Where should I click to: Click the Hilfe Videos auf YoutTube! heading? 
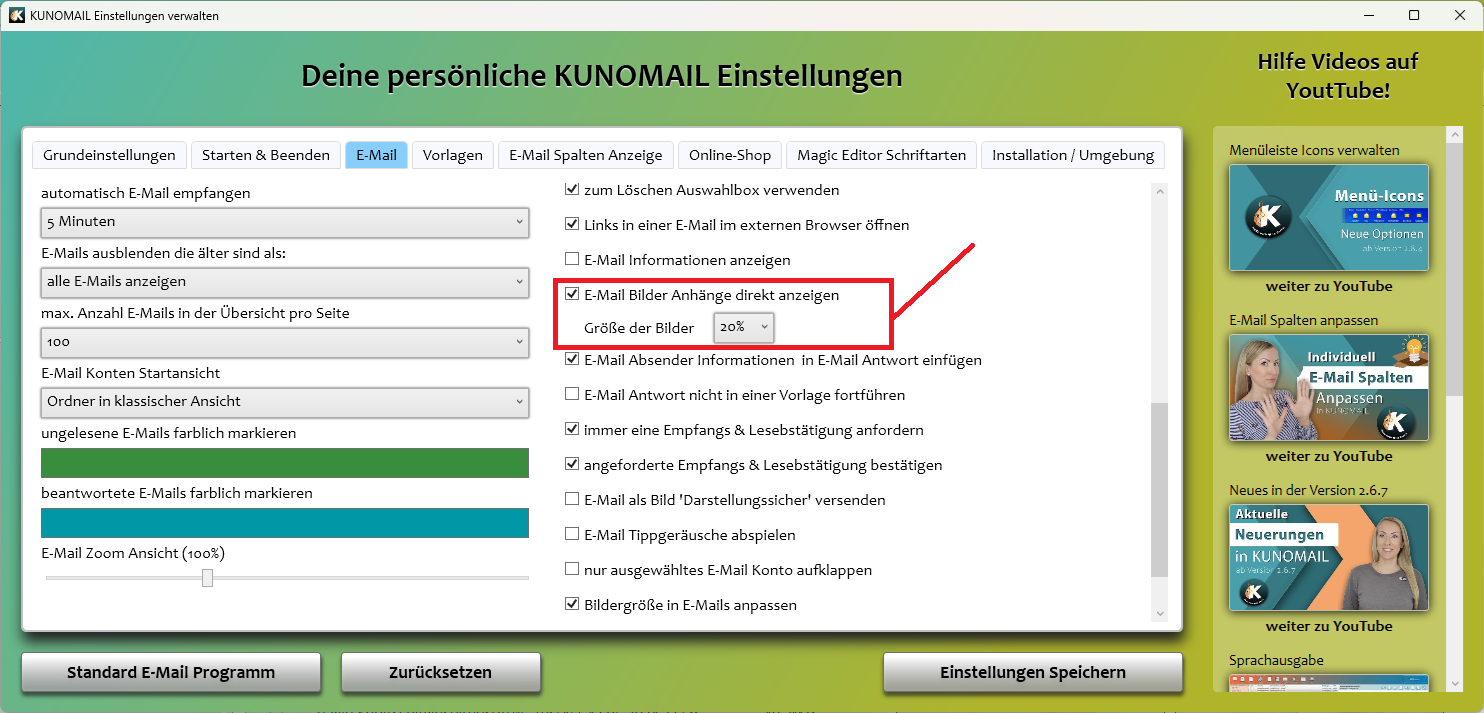(x=1338, y=76)
